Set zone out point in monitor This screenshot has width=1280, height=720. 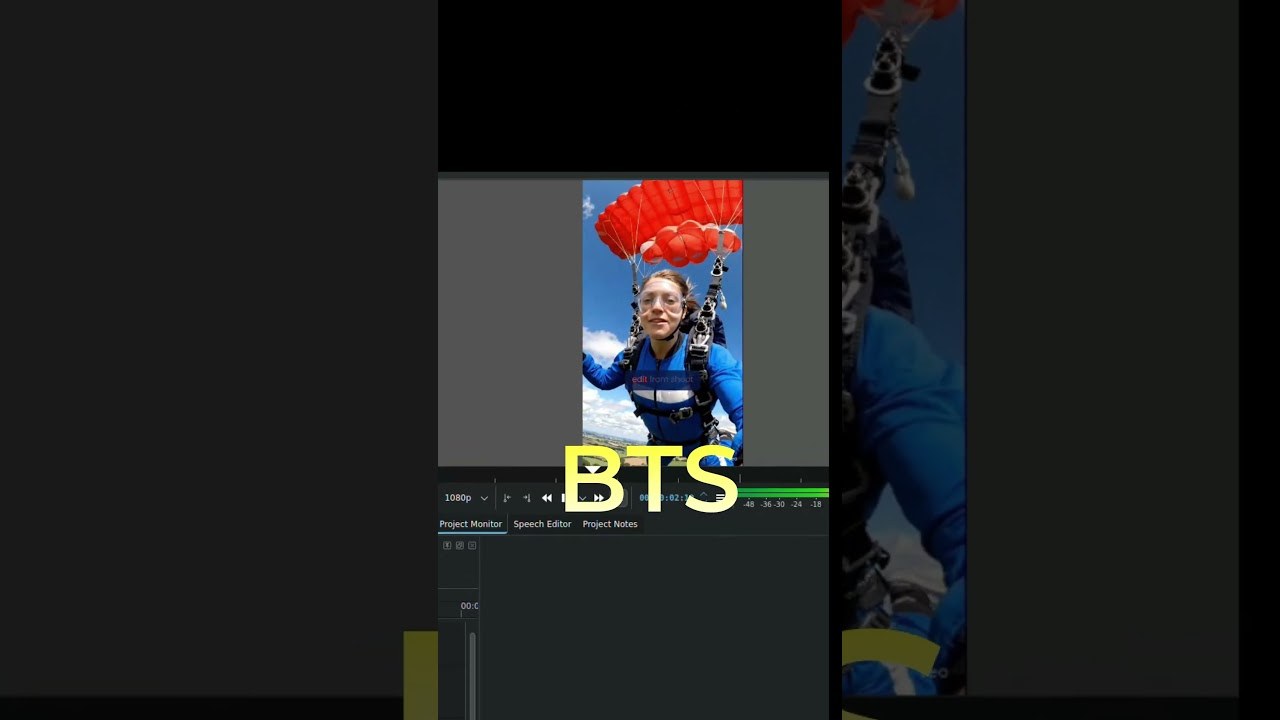click(526, 498)
